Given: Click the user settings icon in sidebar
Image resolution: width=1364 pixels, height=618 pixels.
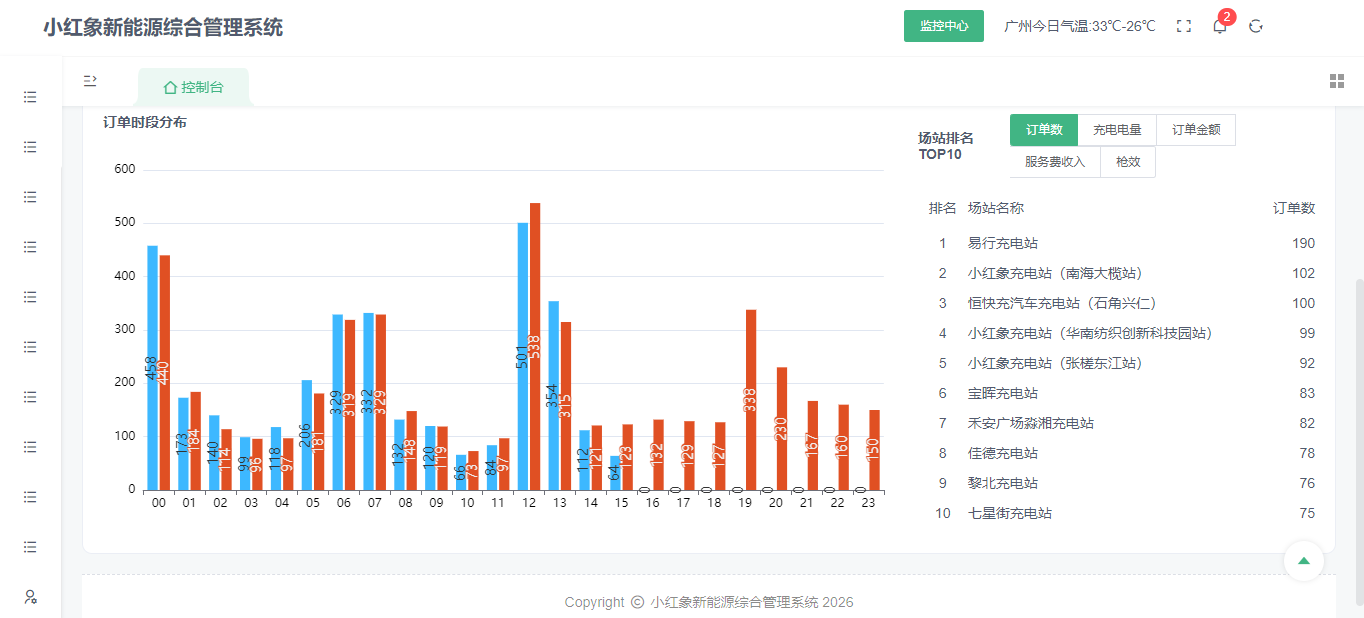Looking at the screenshot, I should point(30,597).
